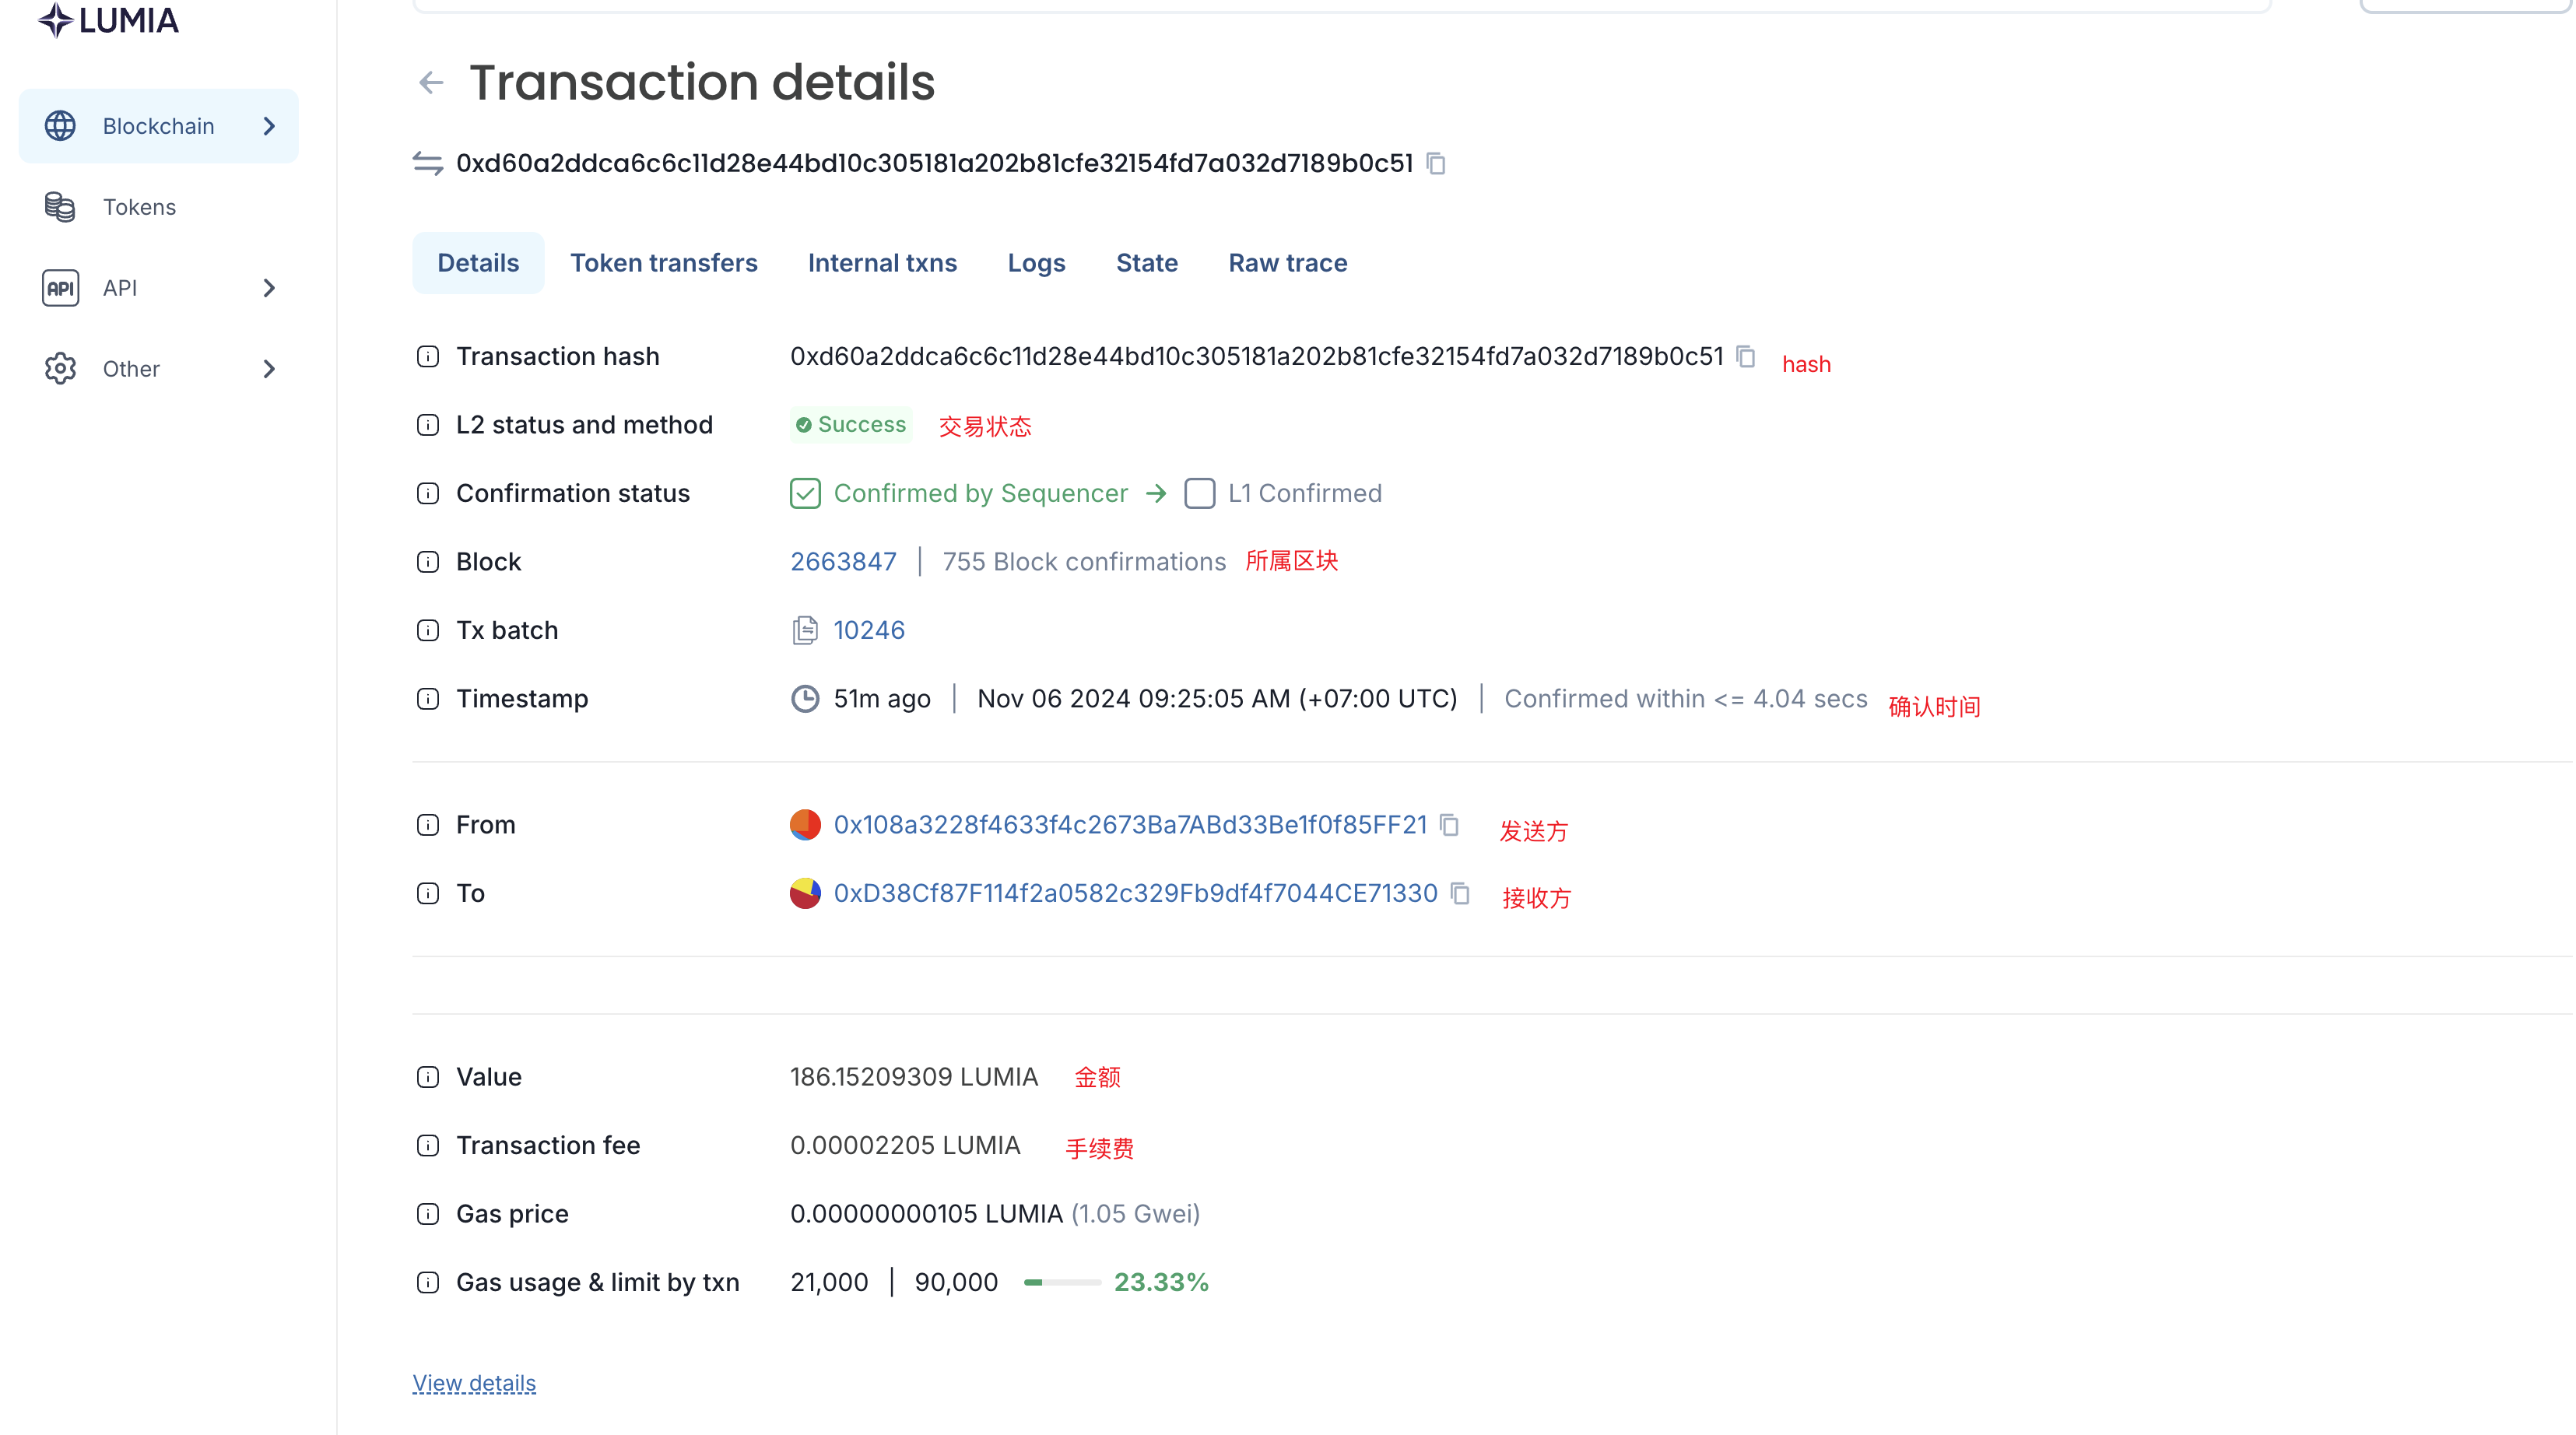Image resolution: width=2576 pixels, height=1435 pixels.
Task: Click info icon beside Gas price
Action: coord(428,1214)
